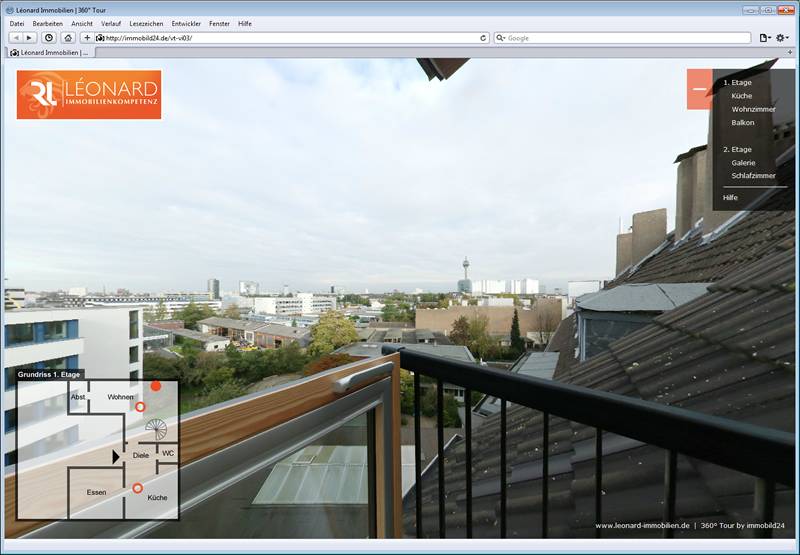Go to the browser home page
Viewport: 800px width, 555px height.
[x=68, y=38]
